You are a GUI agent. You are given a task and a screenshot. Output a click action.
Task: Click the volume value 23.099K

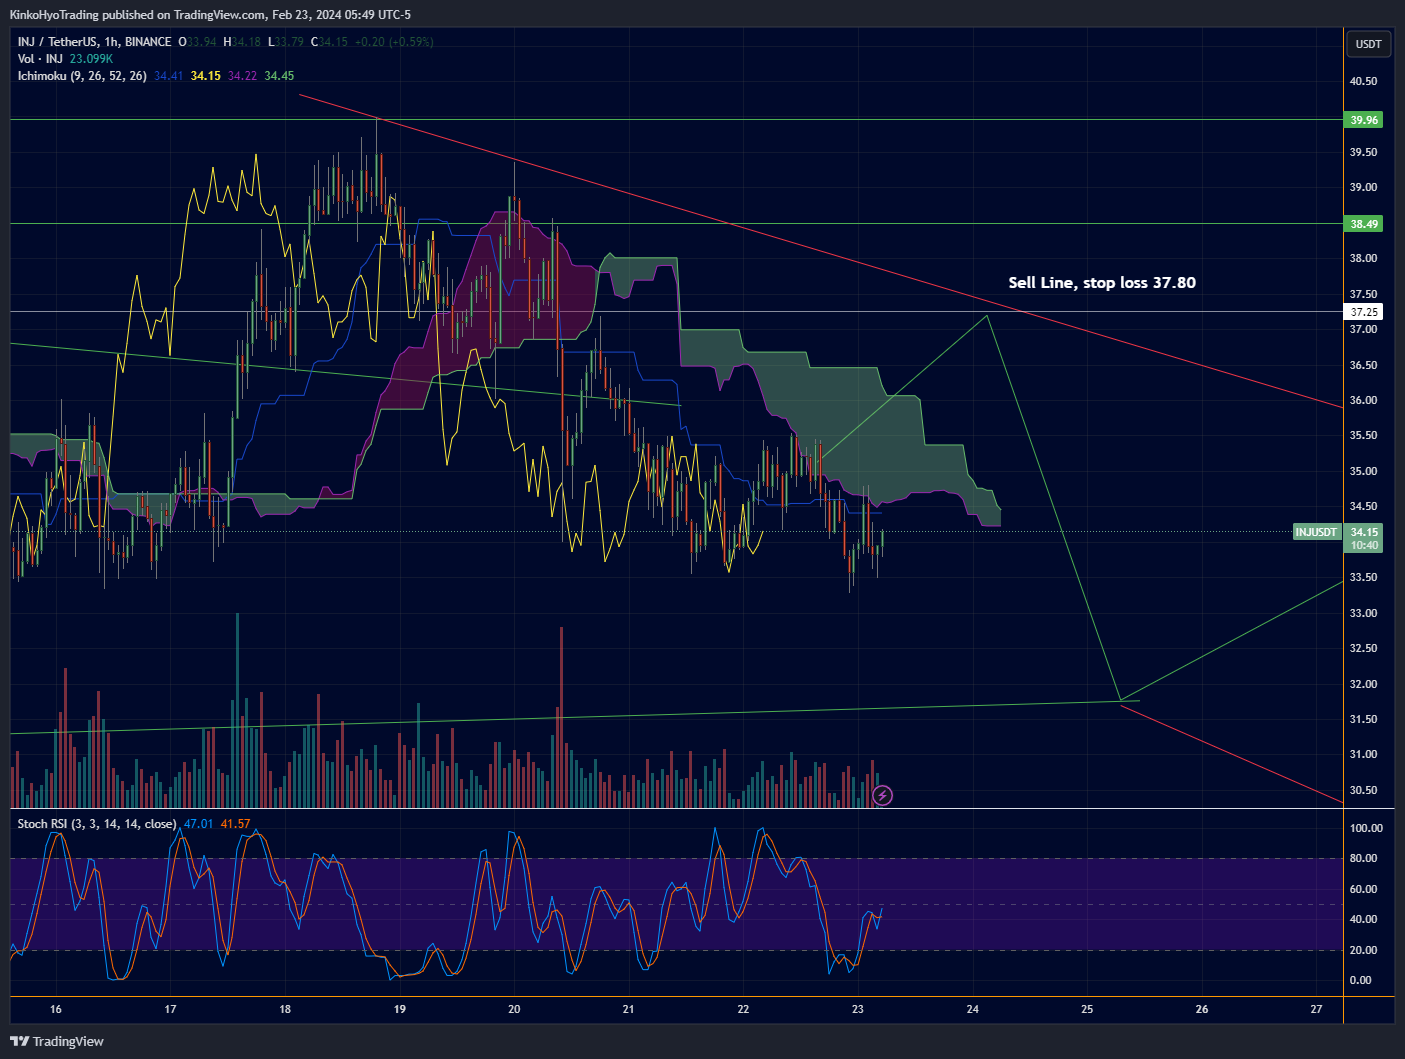(x=91, y=59)
